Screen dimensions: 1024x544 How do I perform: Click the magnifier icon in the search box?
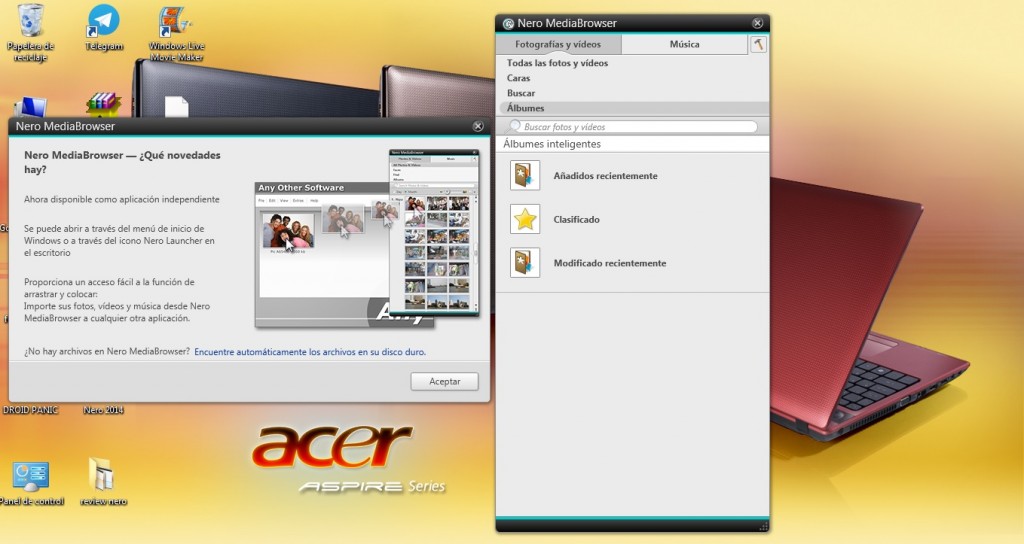(x=516, y=127)
